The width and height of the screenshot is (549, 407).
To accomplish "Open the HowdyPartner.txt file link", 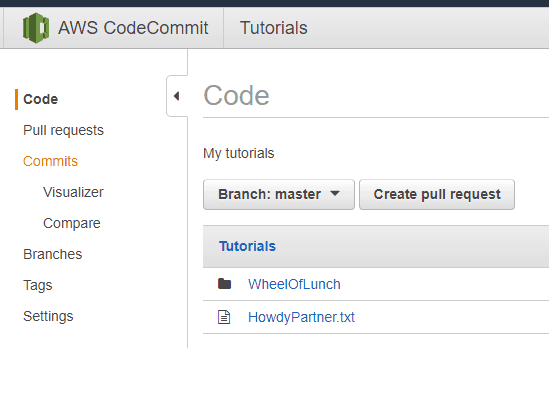I will [x=301, y=317].
